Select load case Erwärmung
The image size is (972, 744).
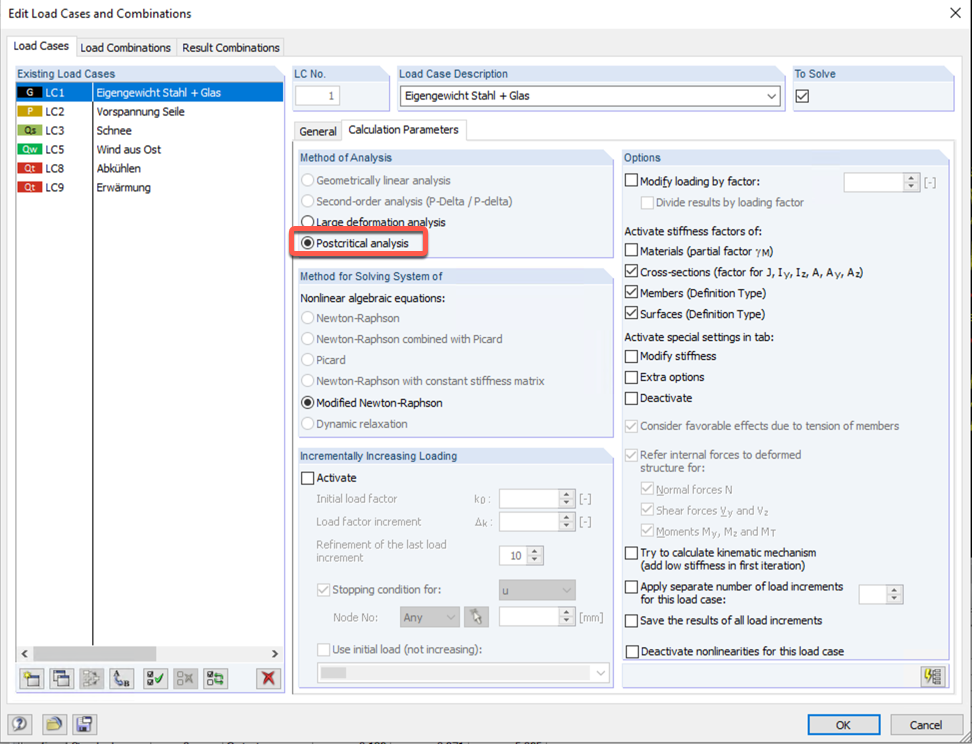click(150, 187)
